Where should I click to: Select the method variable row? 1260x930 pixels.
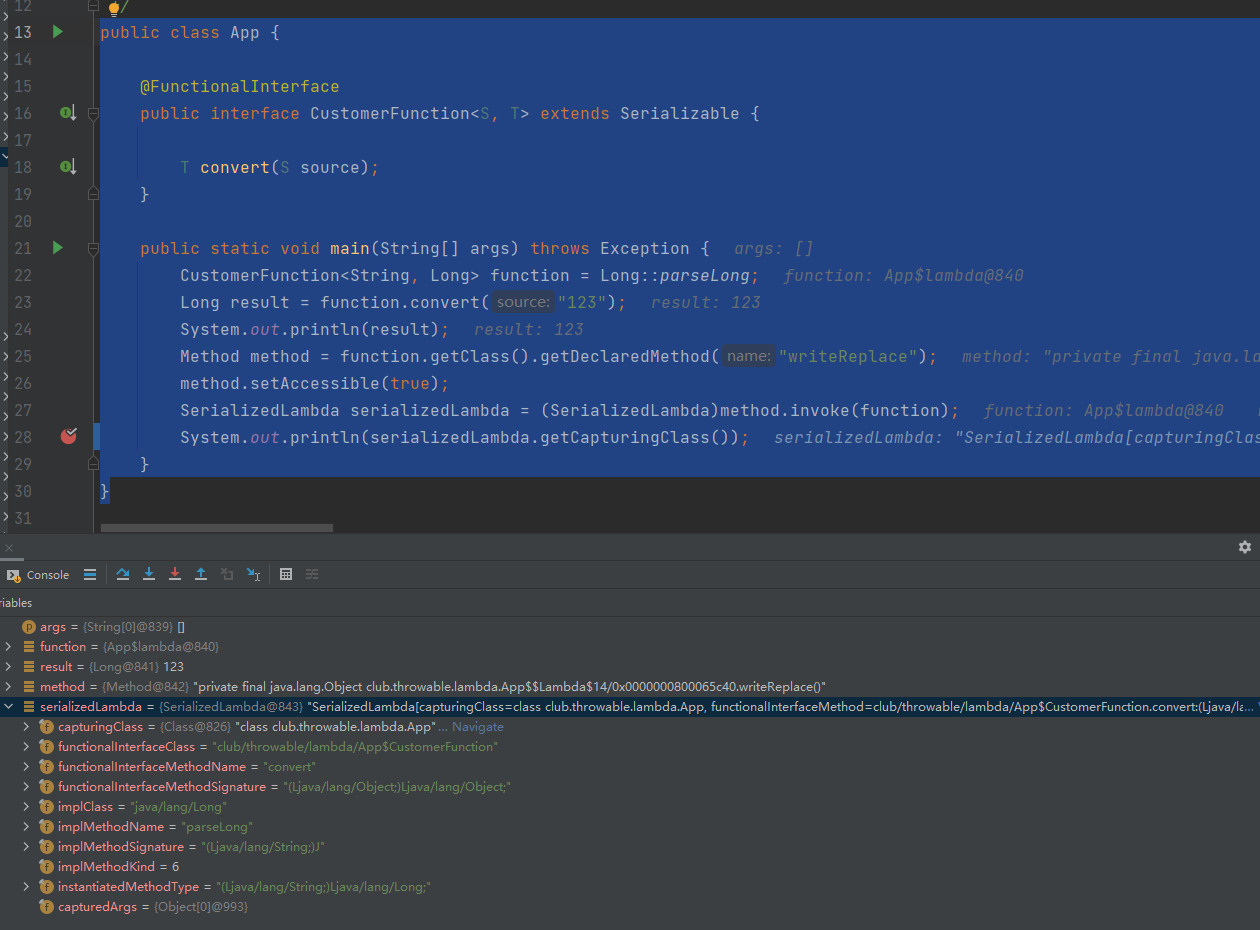point(64,686)
